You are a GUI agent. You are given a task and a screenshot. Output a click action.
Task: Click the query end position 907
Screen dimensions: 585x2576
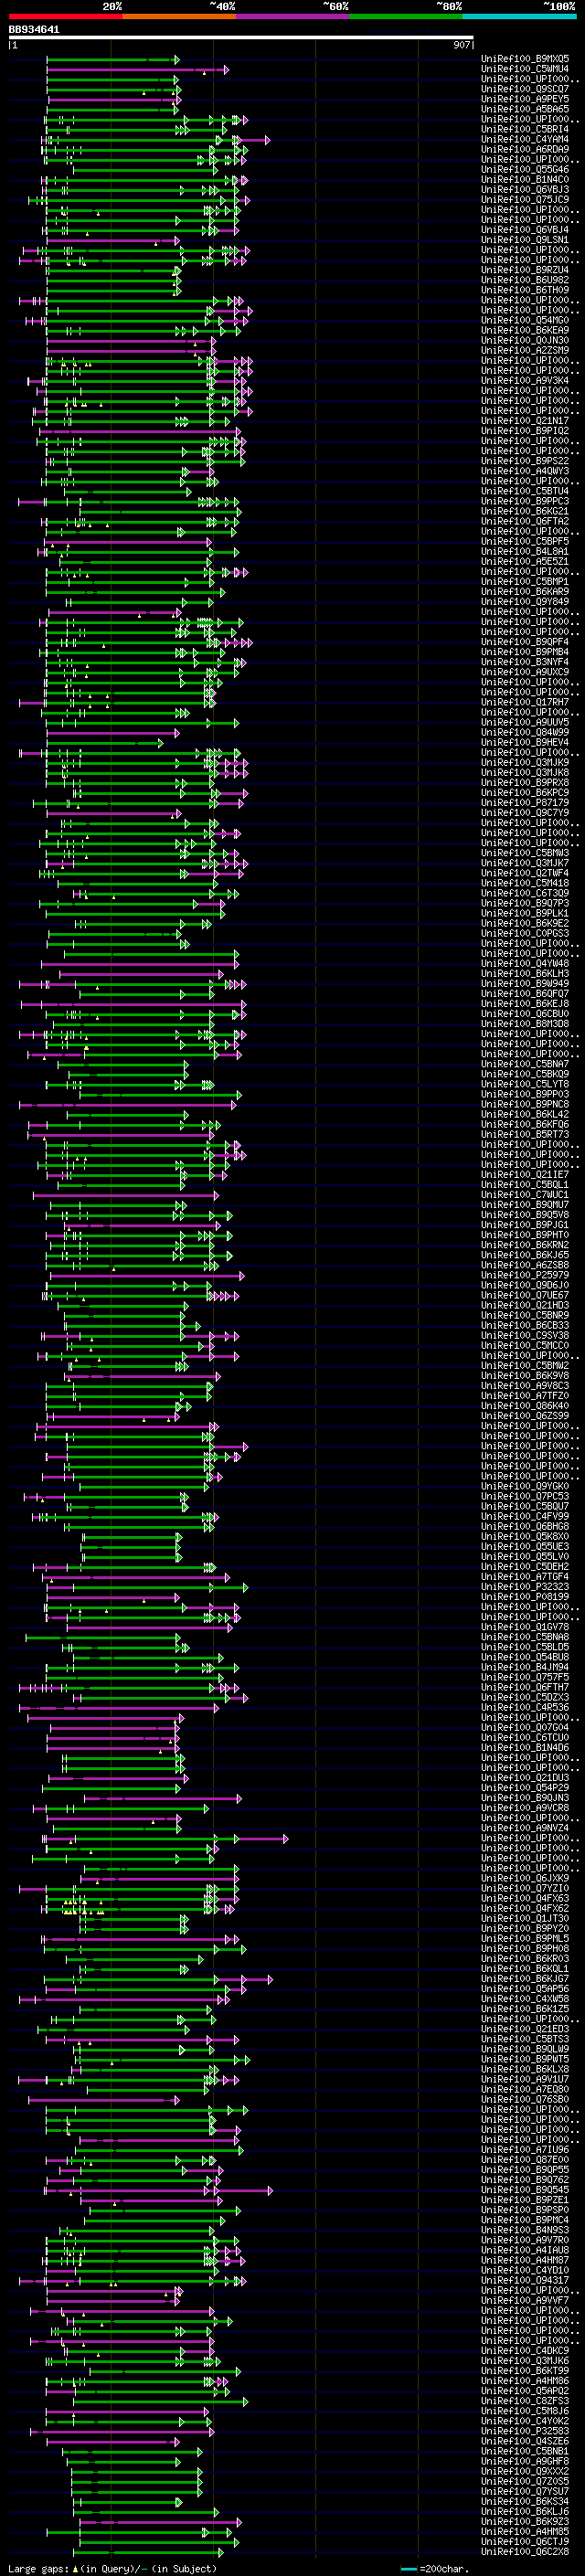point(461,45)
